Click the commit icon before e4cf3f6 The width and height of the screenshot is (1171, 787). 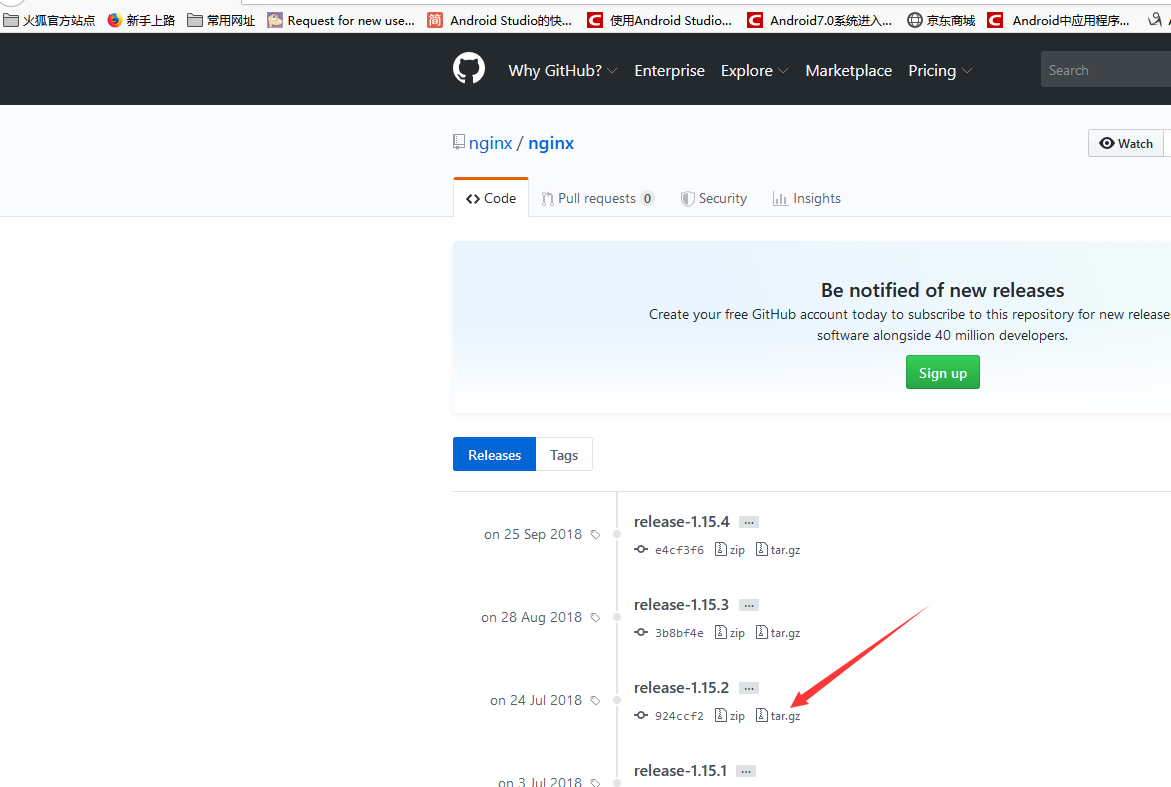tap(641, 549)
